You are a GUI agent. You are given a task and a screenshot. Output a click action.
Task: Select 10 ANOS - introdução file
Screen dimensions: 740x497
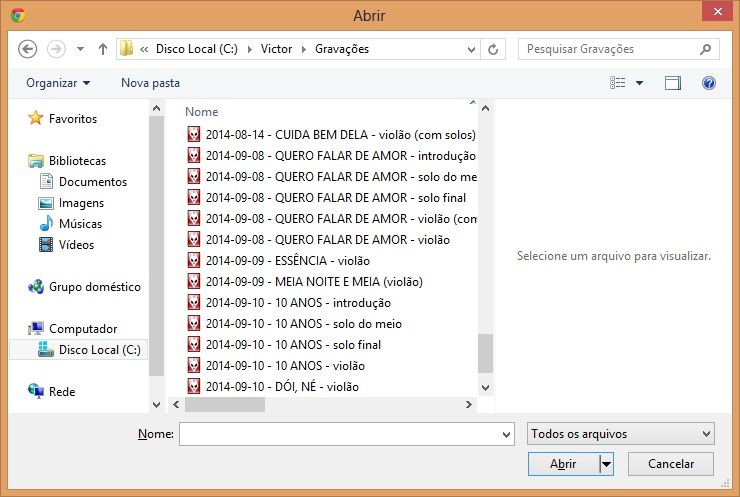click(x=289, y=303)
